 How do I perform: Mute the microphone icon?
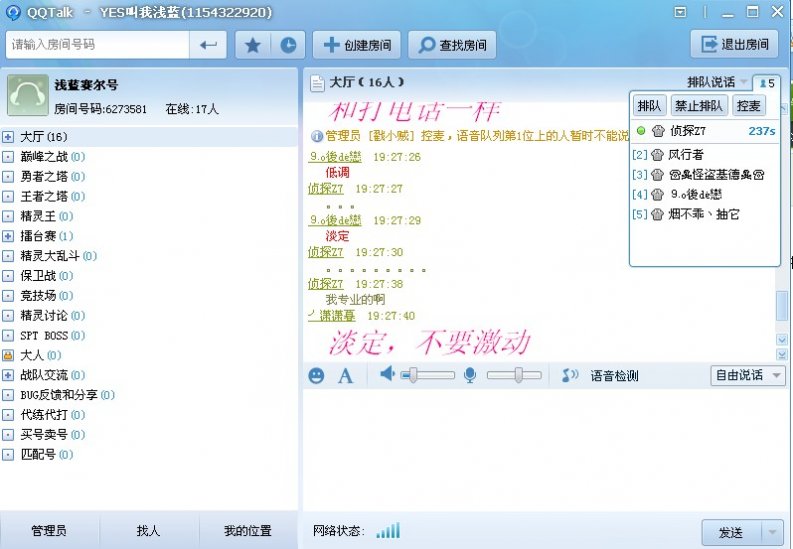[x=470, y=375]
